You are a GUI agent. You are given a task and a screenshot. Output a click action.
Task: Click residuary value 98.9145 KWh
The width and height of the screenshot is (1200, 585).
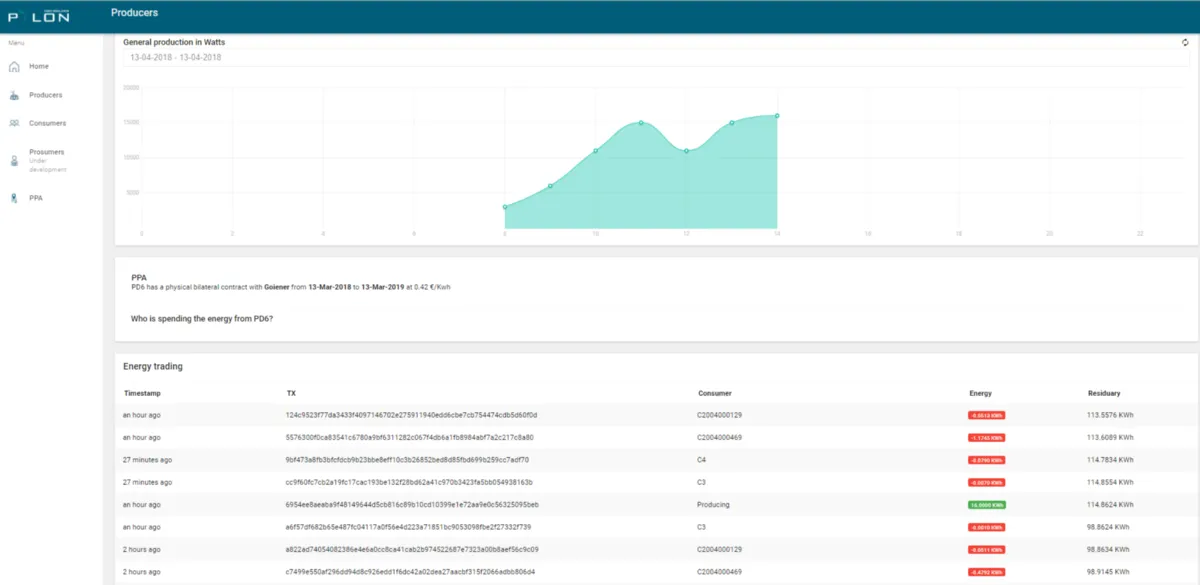click(x=1108, y=572)
